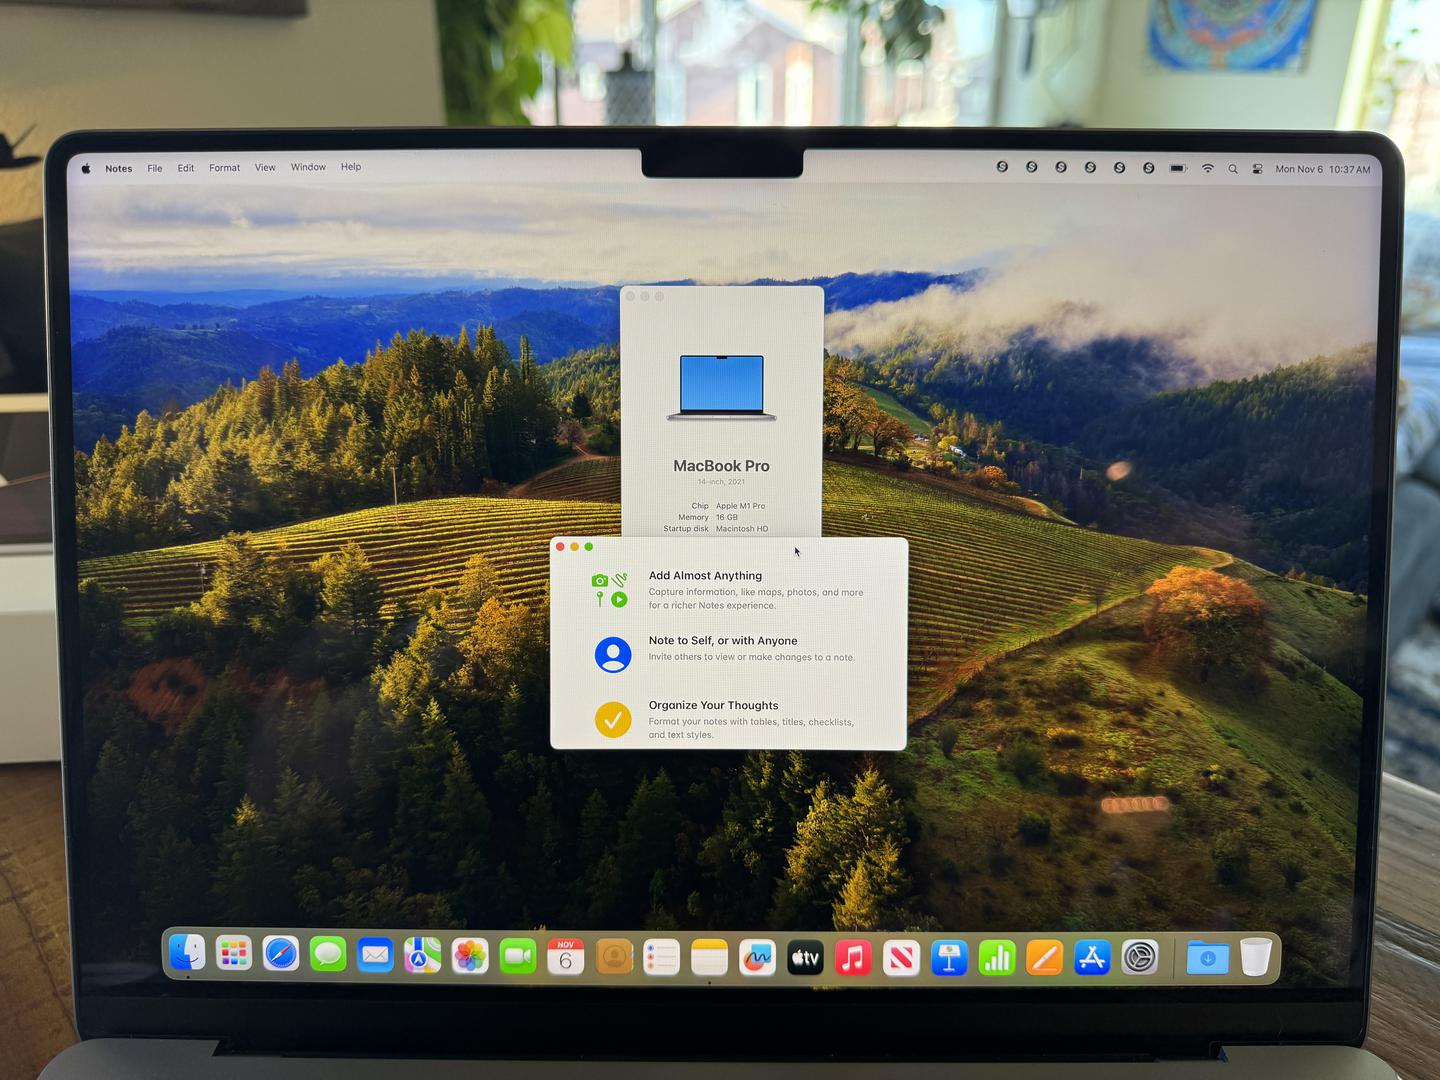Click the "MacBook Pro" title in About window
The height and width of the screenshot is (1080, 1440).
pos(721,466)
